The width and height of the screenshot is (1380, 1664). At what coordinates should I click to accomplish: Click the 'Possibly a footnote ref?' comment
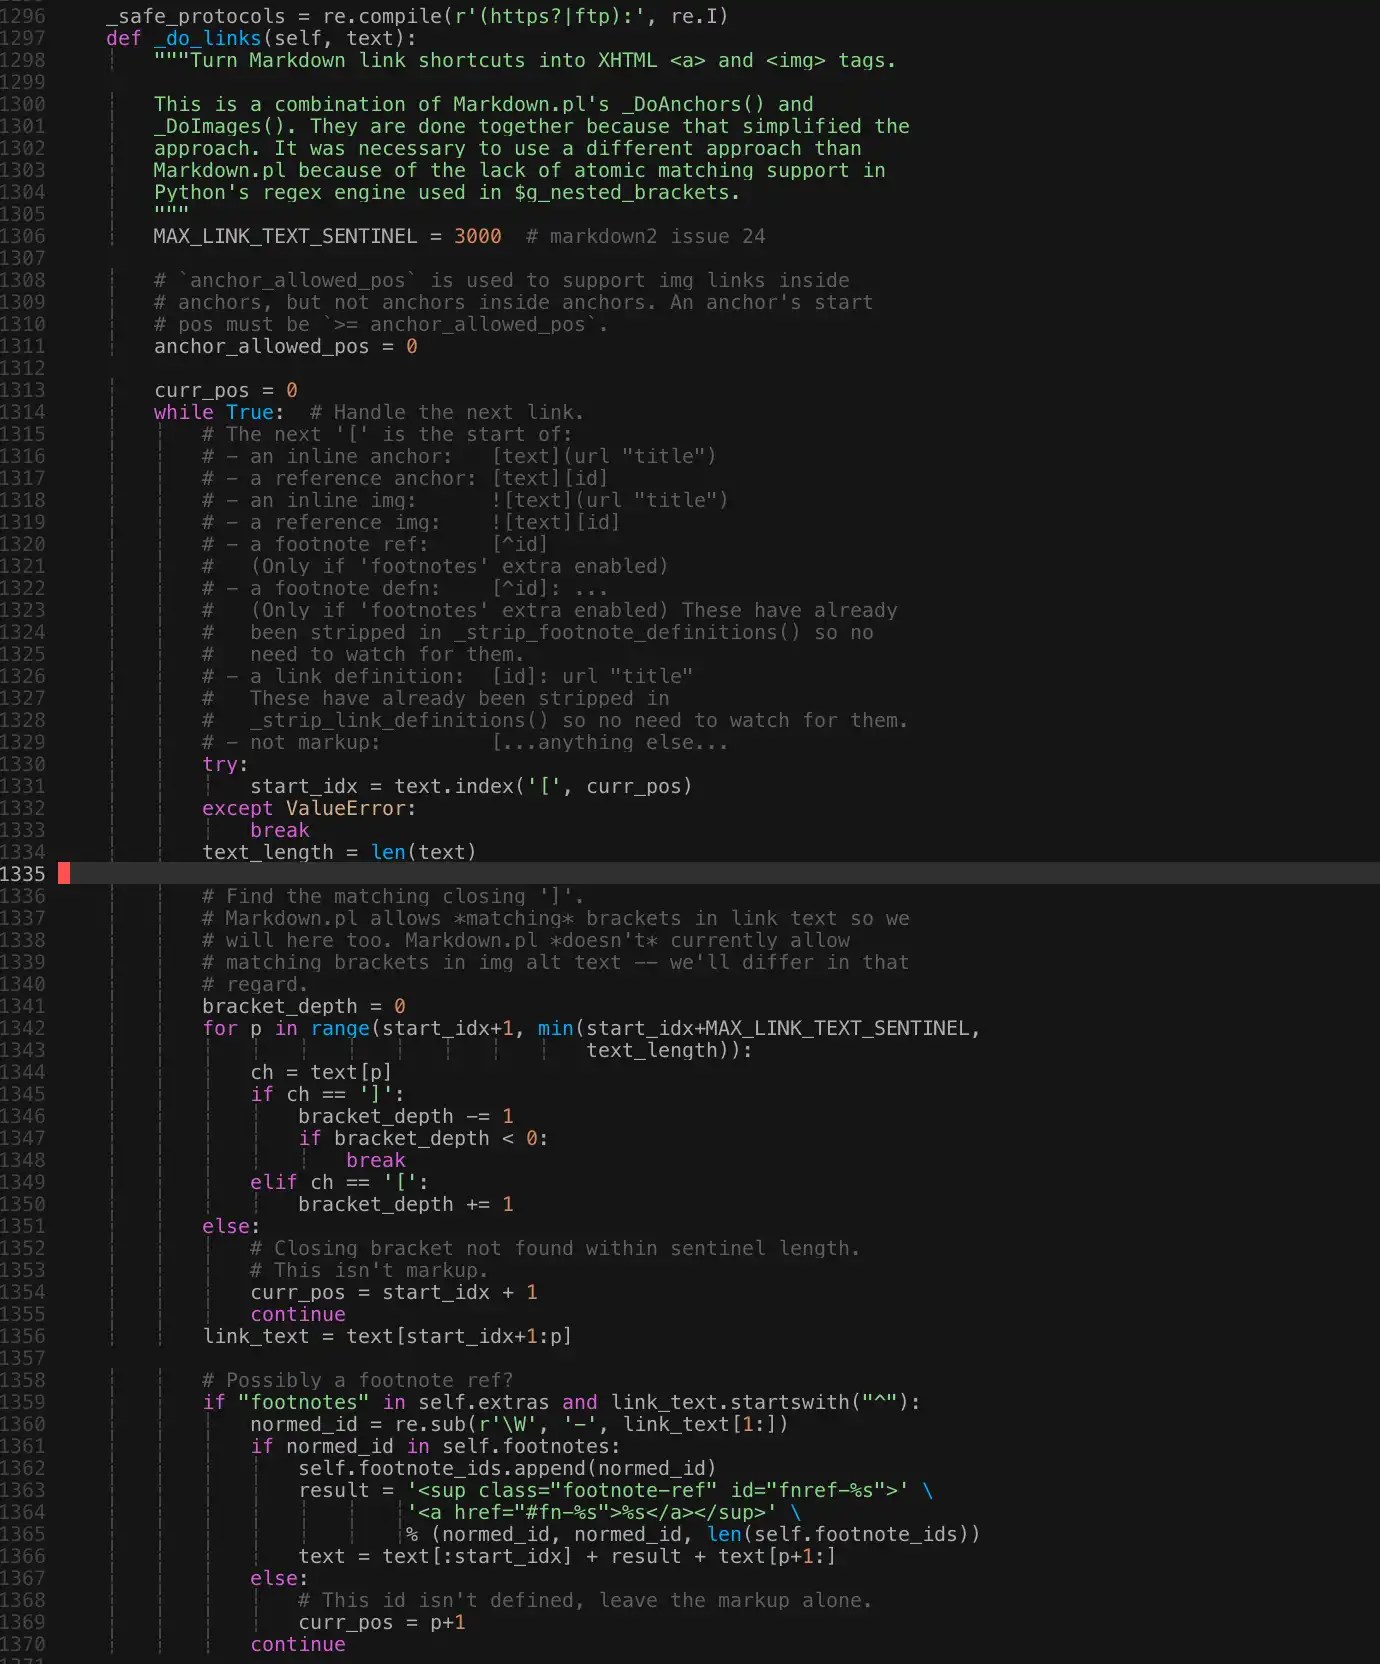click(357, 1380)
